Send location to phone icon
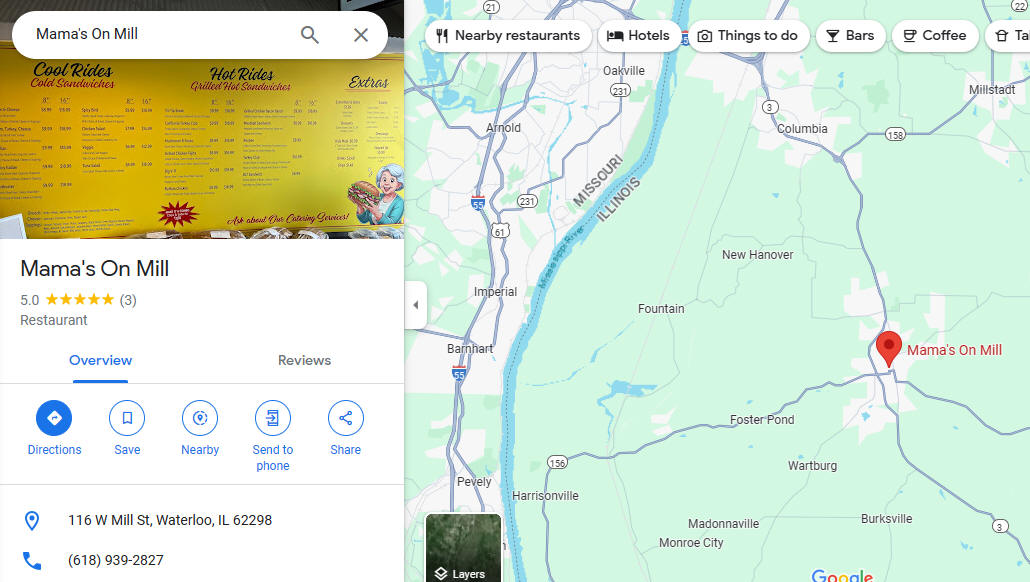The height and width of the screenshot is (582, 1030). click(273, 418)
